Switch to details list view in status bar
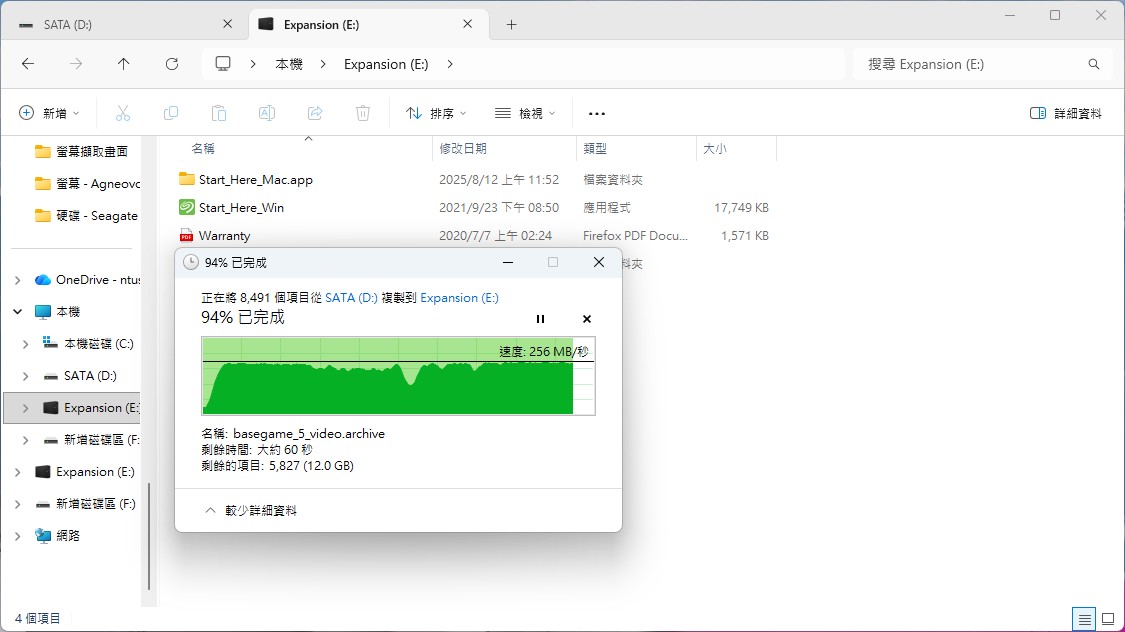1125x632 pixels. 1084,619
